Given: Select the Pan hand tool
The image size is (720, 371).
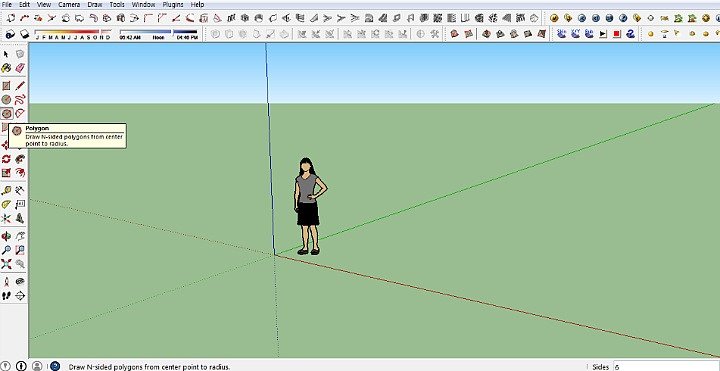Looking at the screenshot, I should 20,236.
